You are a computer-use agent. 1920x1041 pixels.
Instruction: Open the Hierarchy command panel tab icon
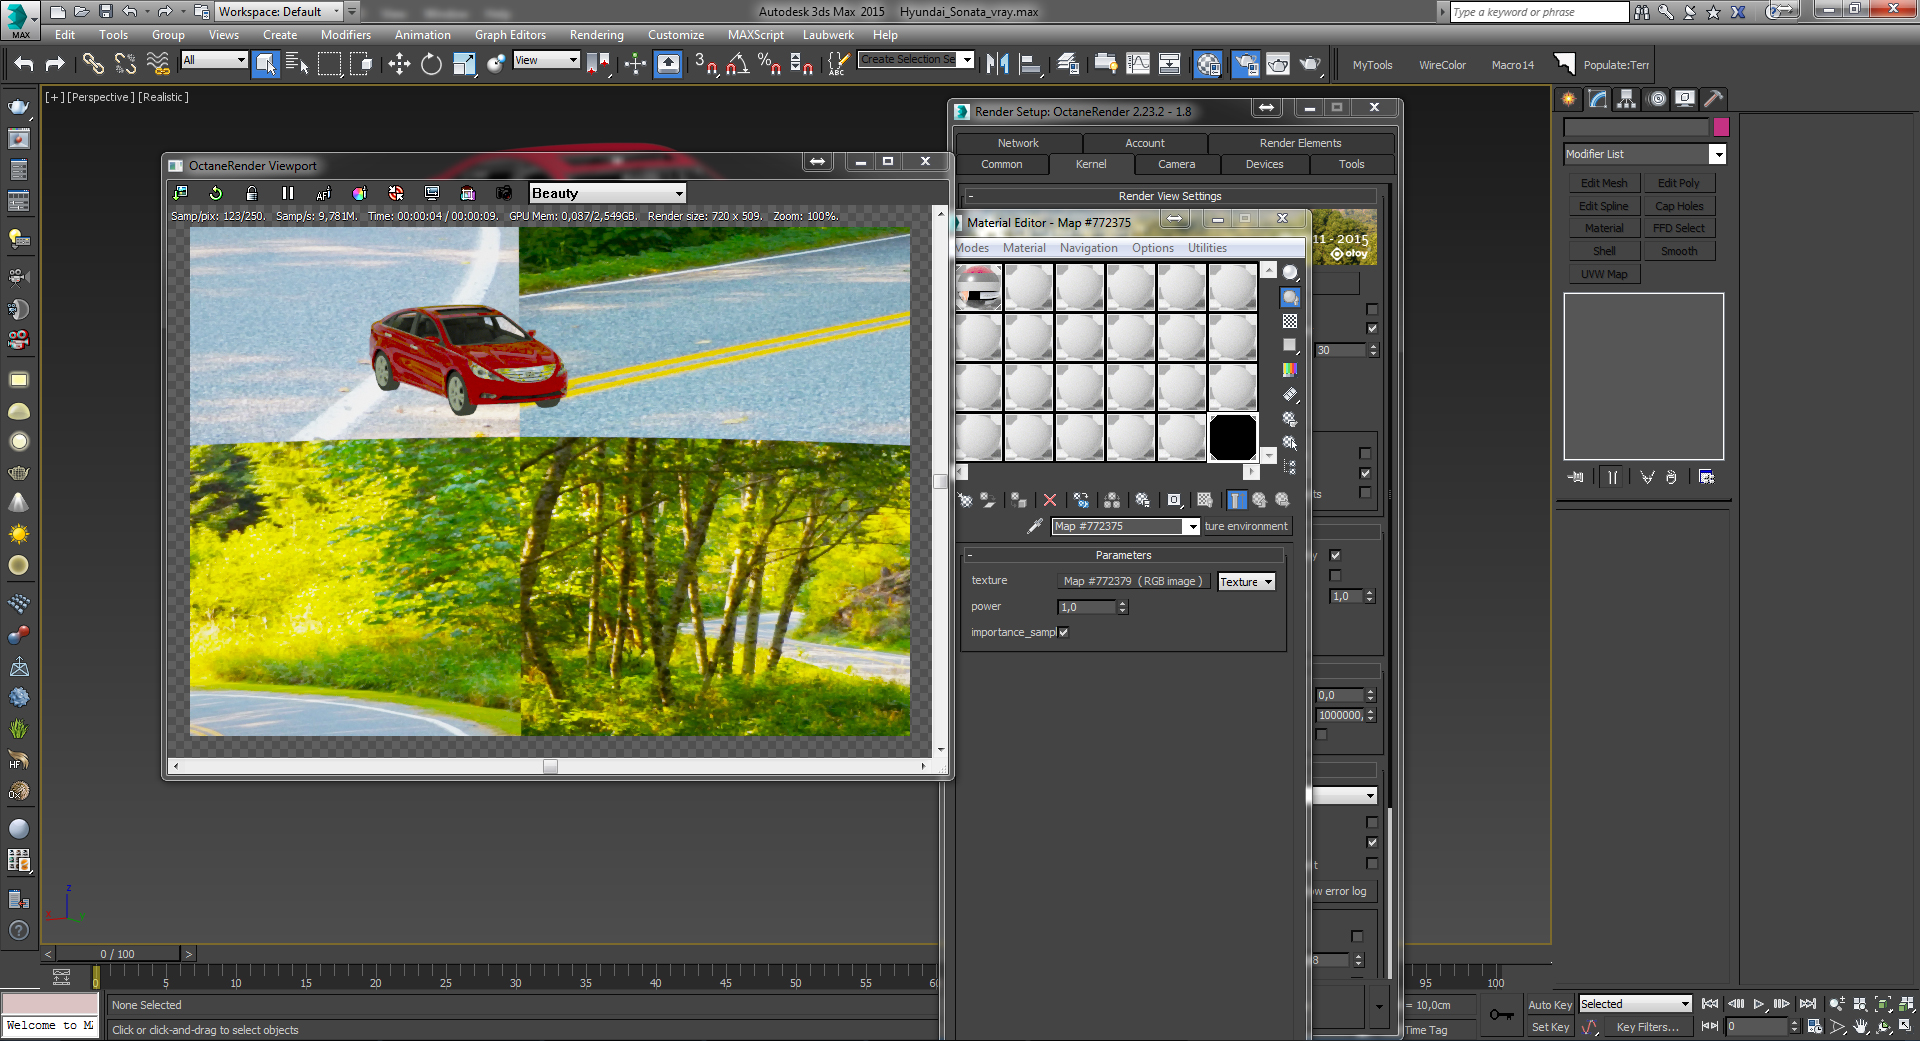[1627, 98]
